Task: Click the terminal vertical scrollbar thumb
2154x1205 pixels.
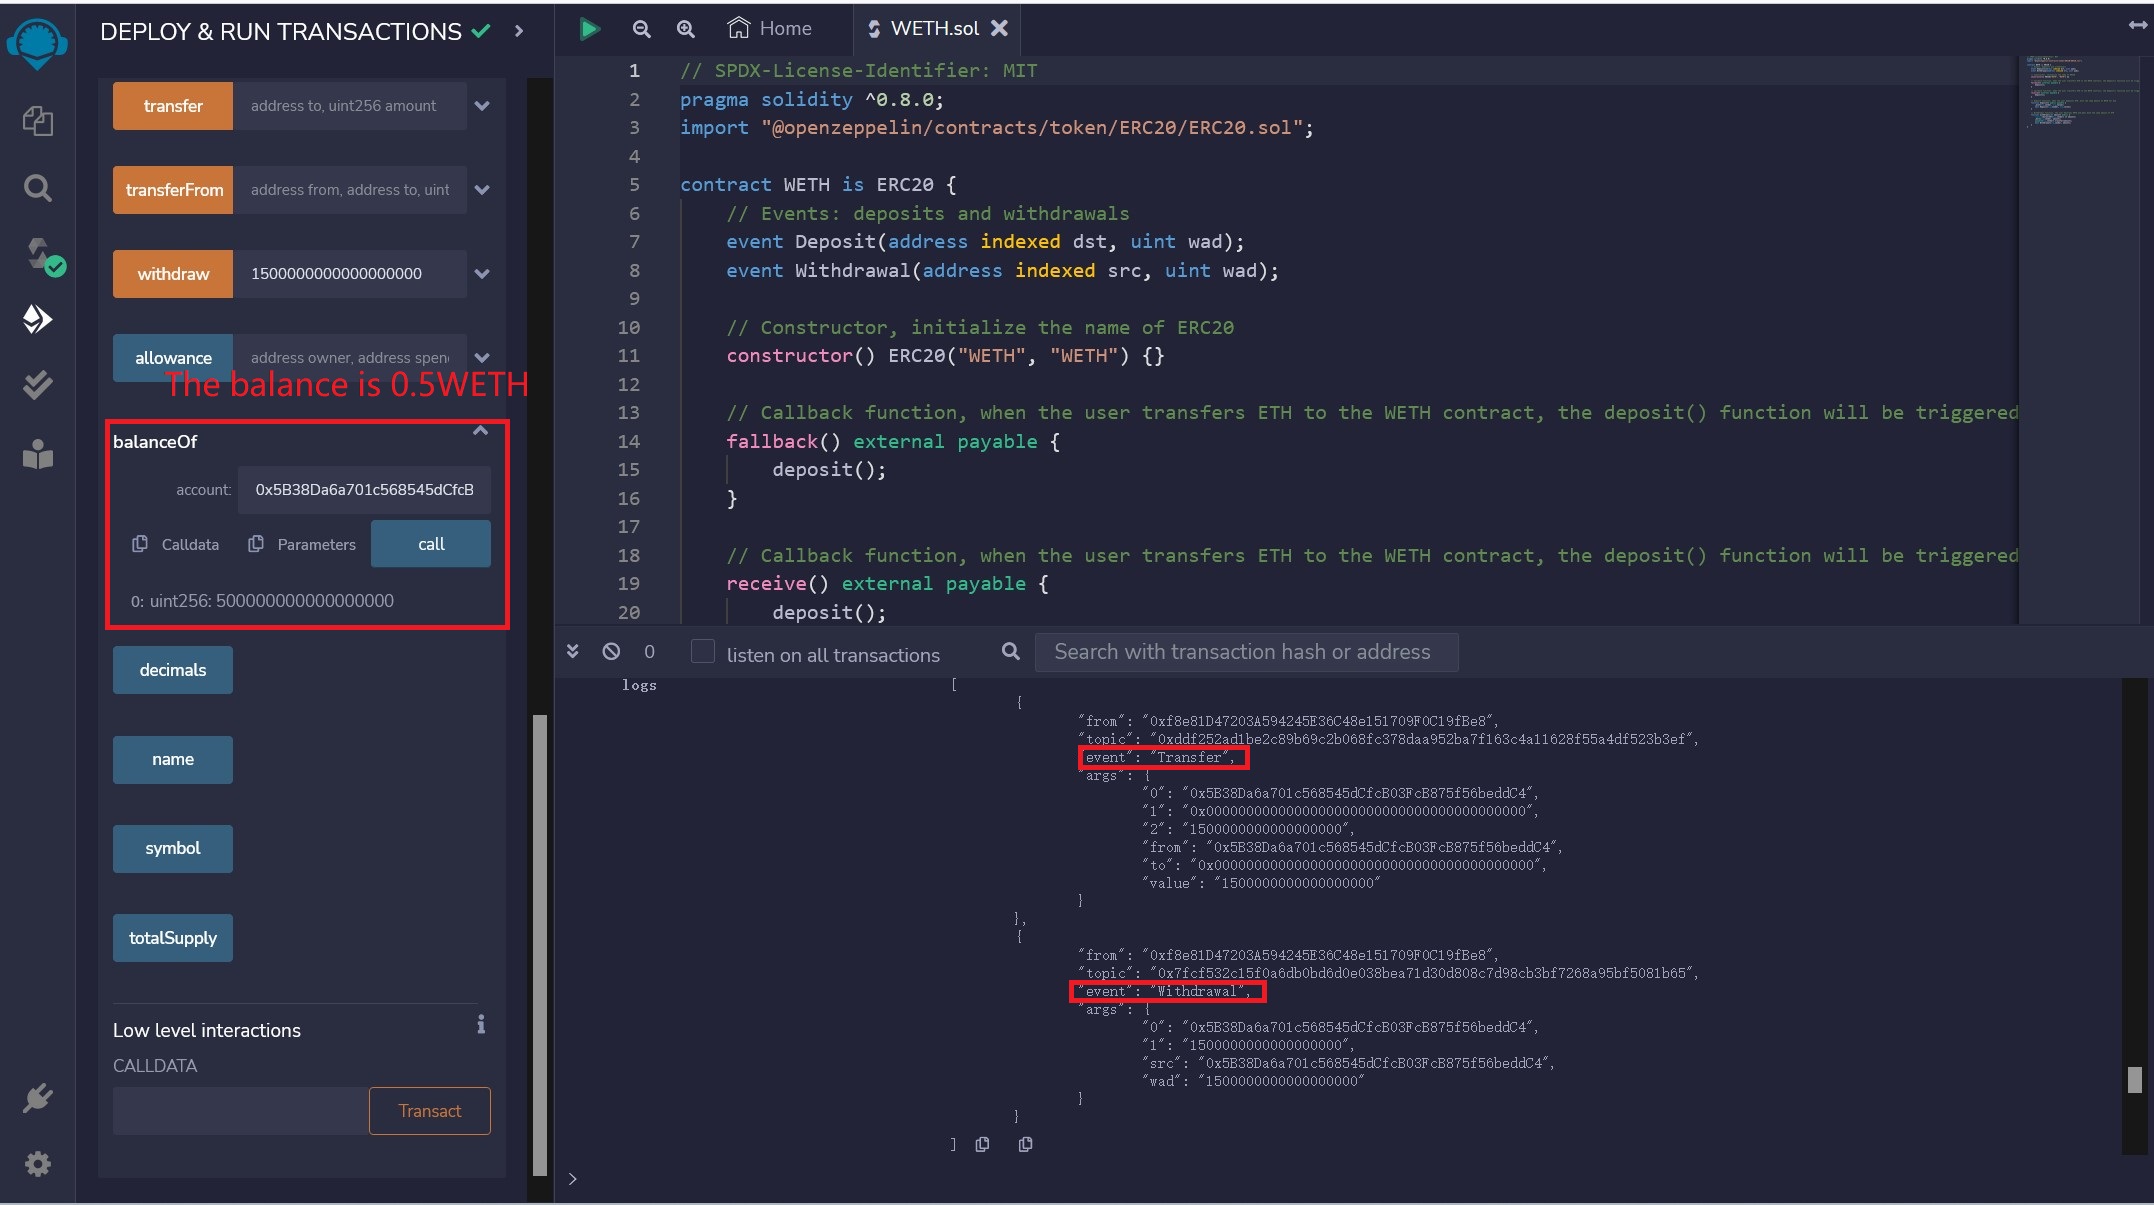Action: [2135, 1079]
